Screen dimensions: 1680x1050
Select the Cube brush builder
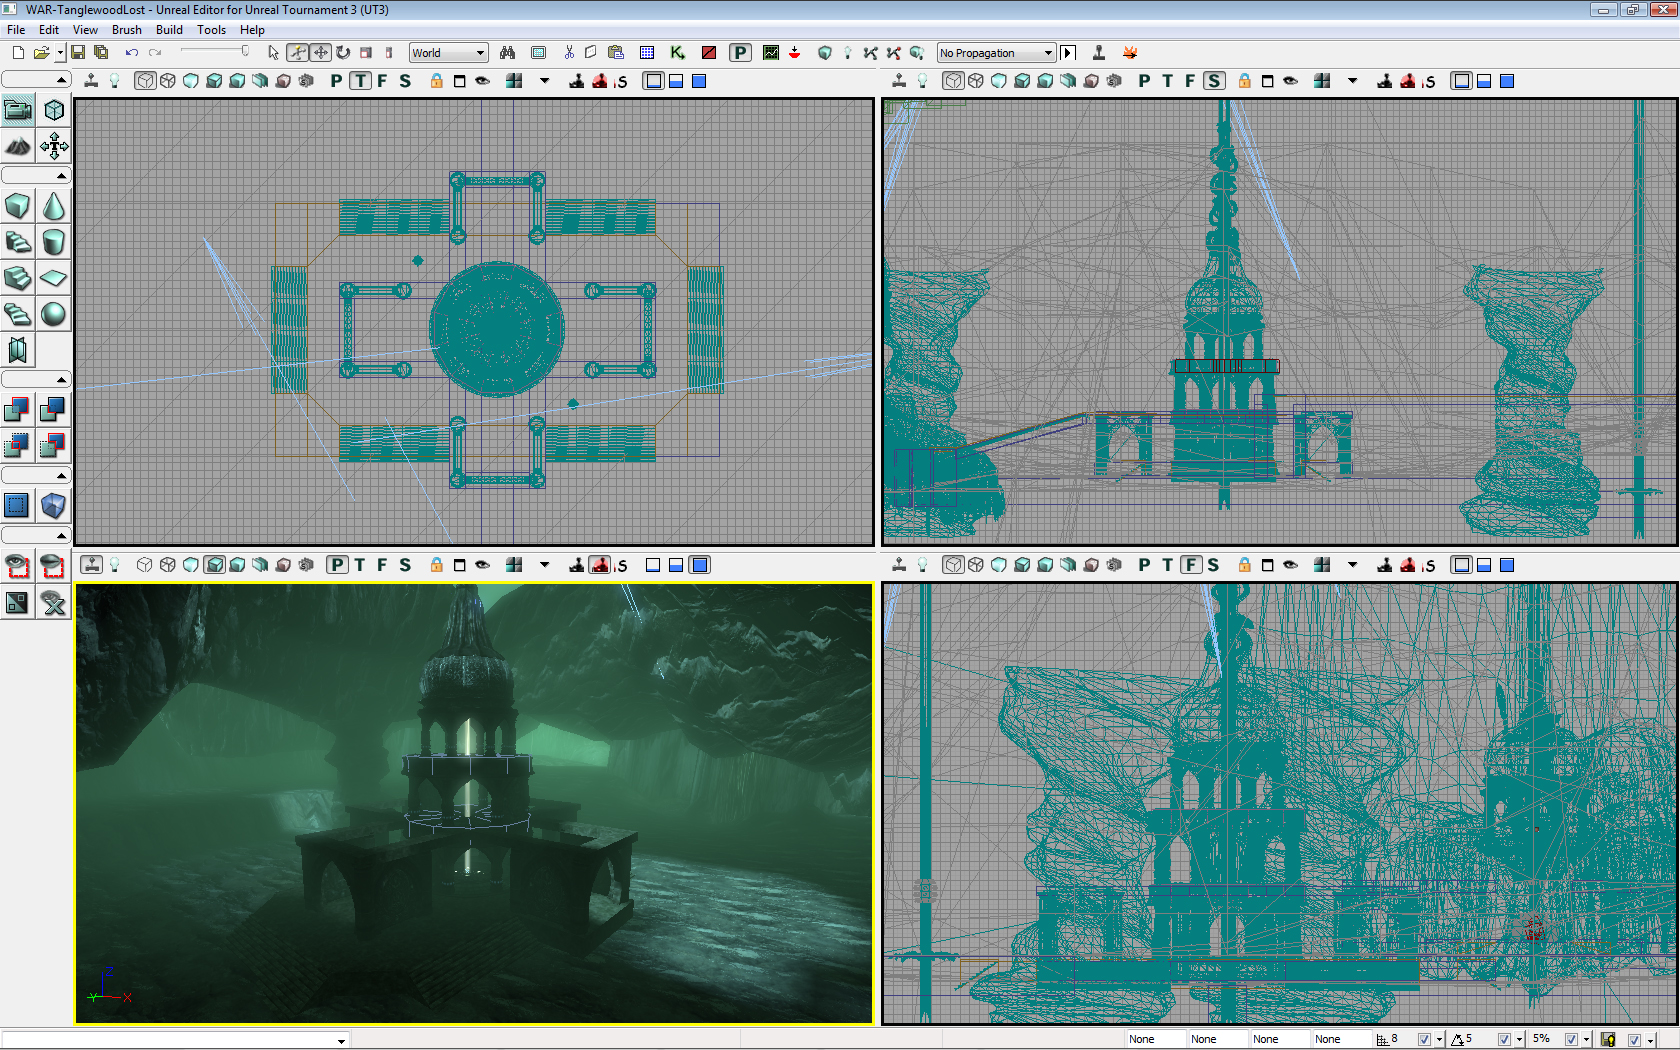[x=18, y=206]
